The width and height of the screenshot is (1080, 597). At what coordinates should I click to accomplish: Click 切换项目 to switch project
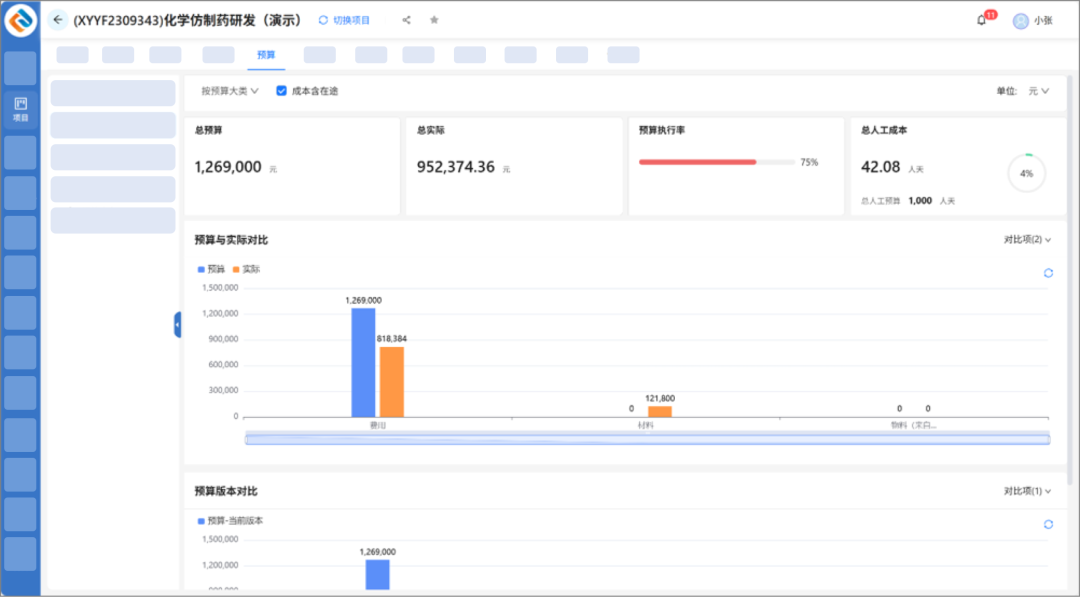click(x=344, y=20)
